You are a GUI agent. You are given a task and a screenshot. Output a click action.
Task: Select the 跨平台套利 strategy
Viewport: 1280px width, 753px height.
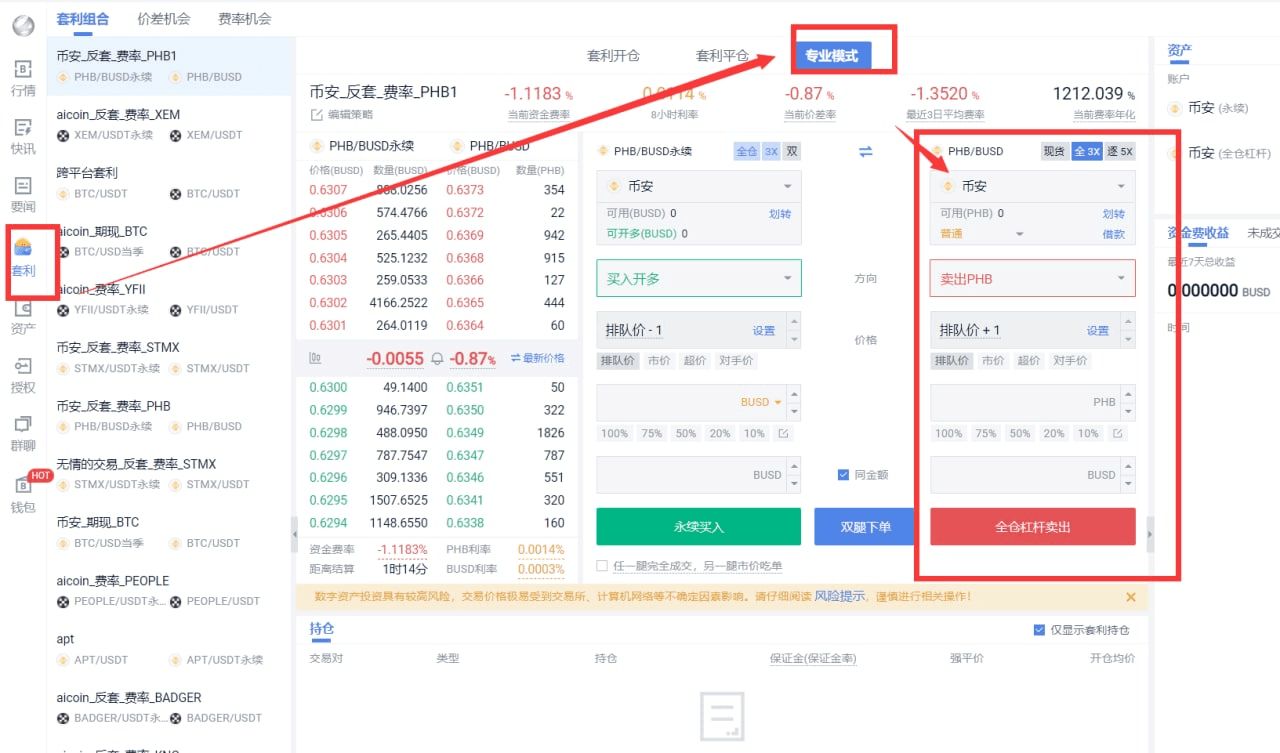170,182
